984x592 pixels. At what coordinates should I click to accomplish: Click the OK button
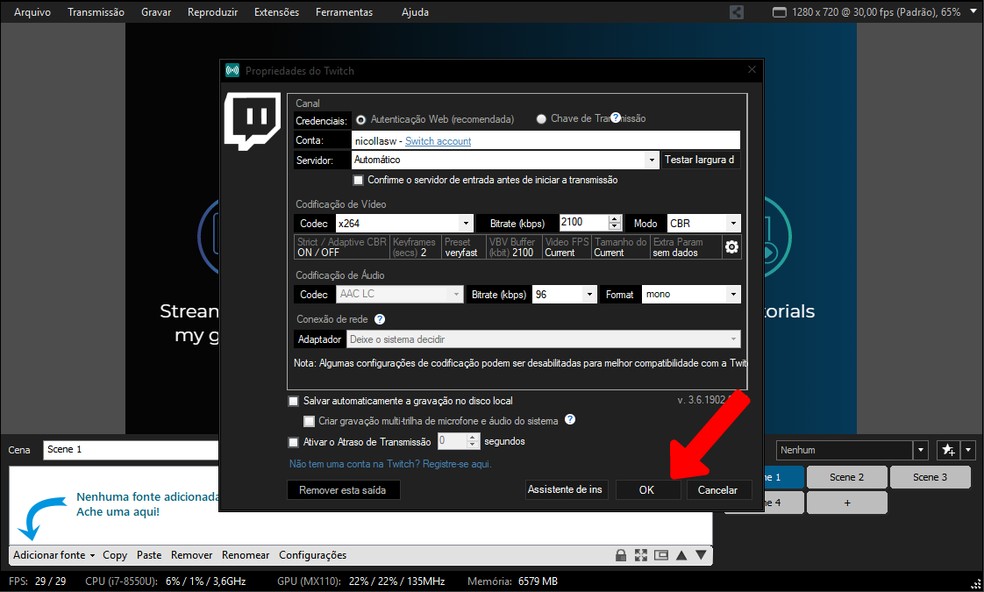coord(647,490)
